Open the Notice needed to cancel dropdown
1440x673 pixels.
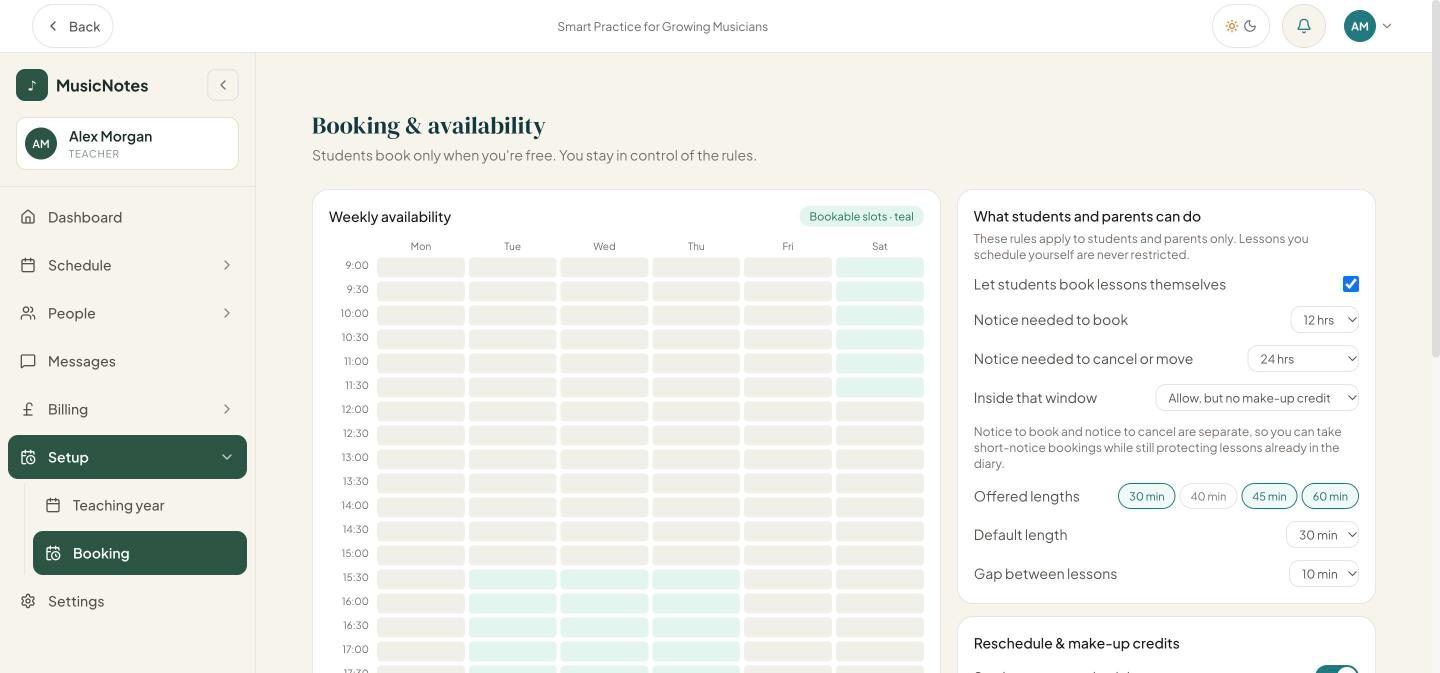[x=1303, y=359]
